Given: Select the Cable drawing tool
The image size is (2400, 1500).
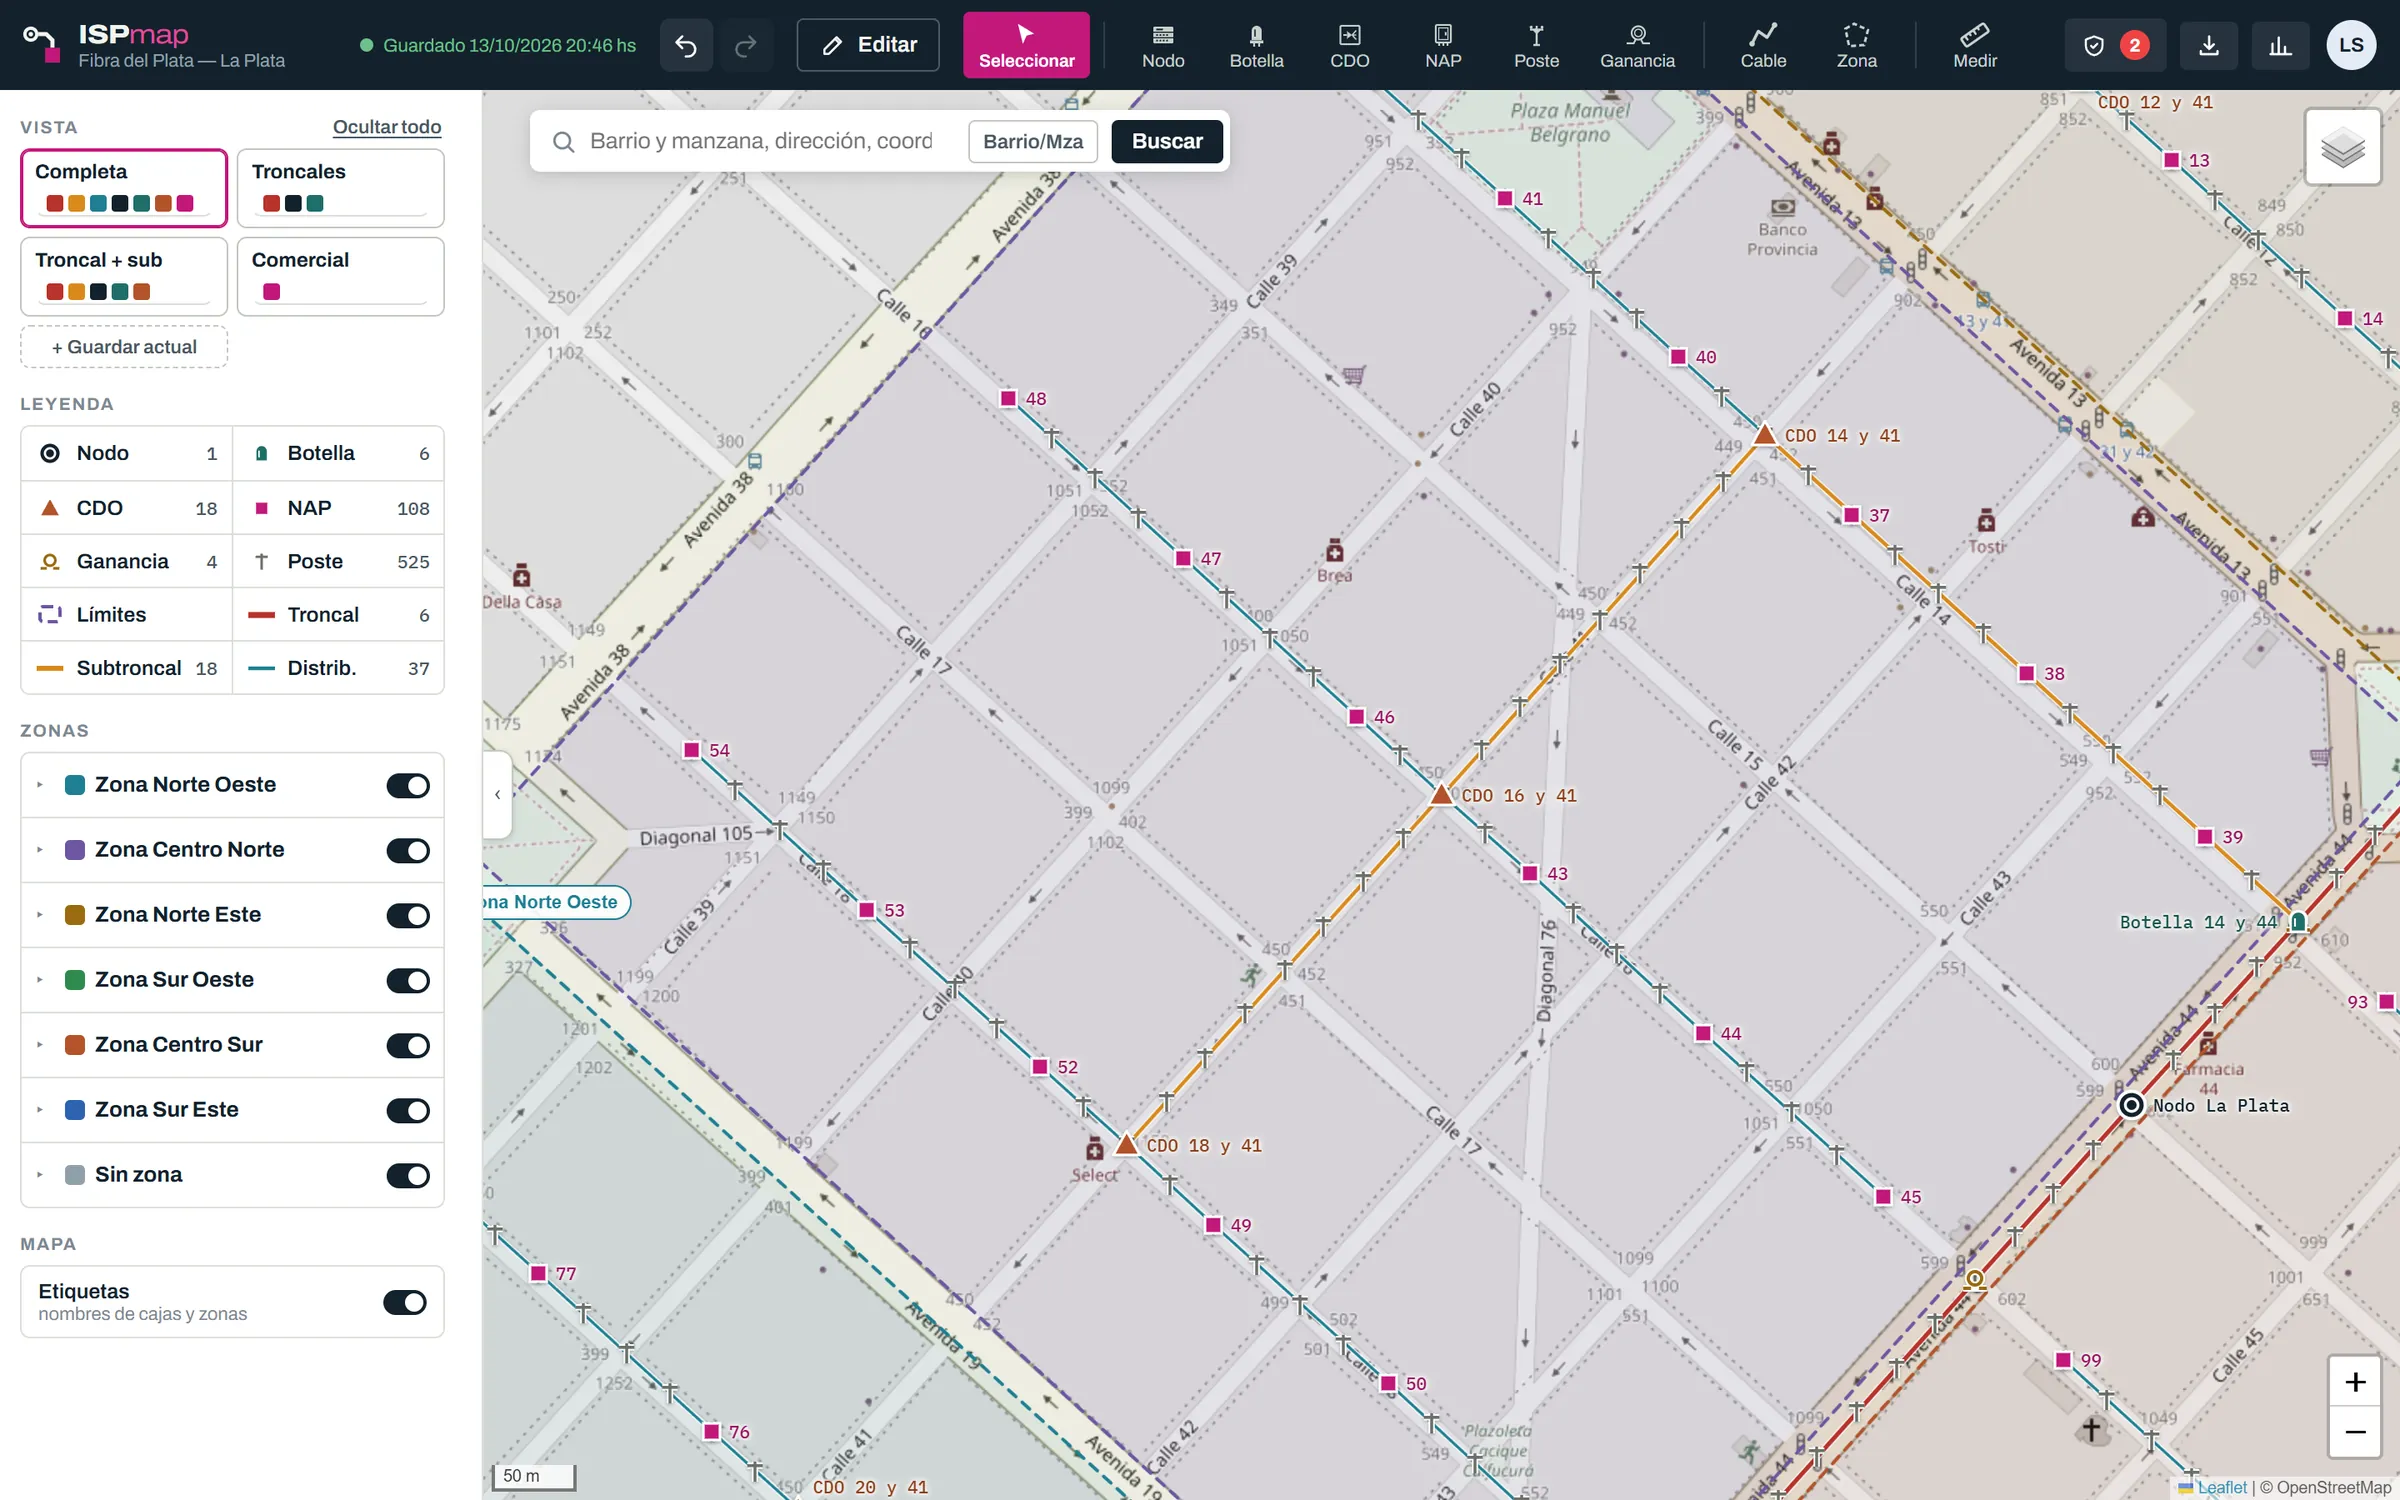Looking at the screenshot, I should pos(1763,45).
